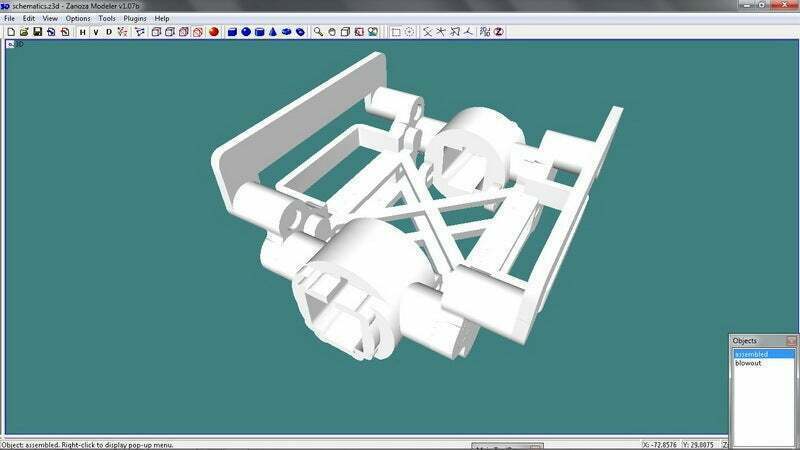This screenshot has width=800, height=450.
Task: Create a blue cone primitive
Action: pos(273,32)
